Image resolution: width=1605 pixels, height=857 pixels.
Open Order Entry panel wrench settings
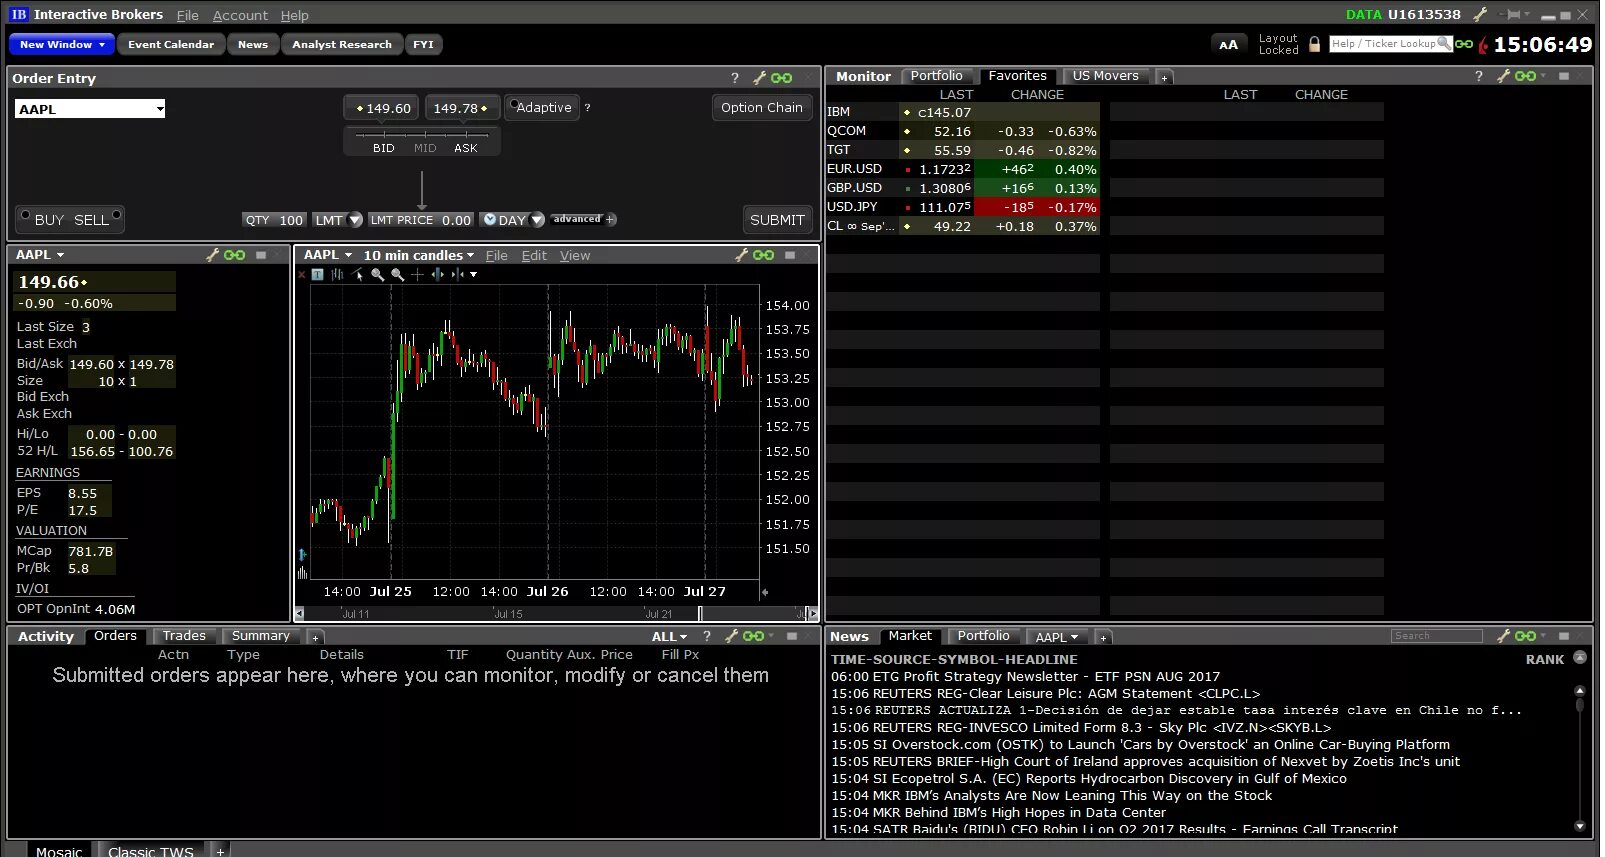(760, 77)
